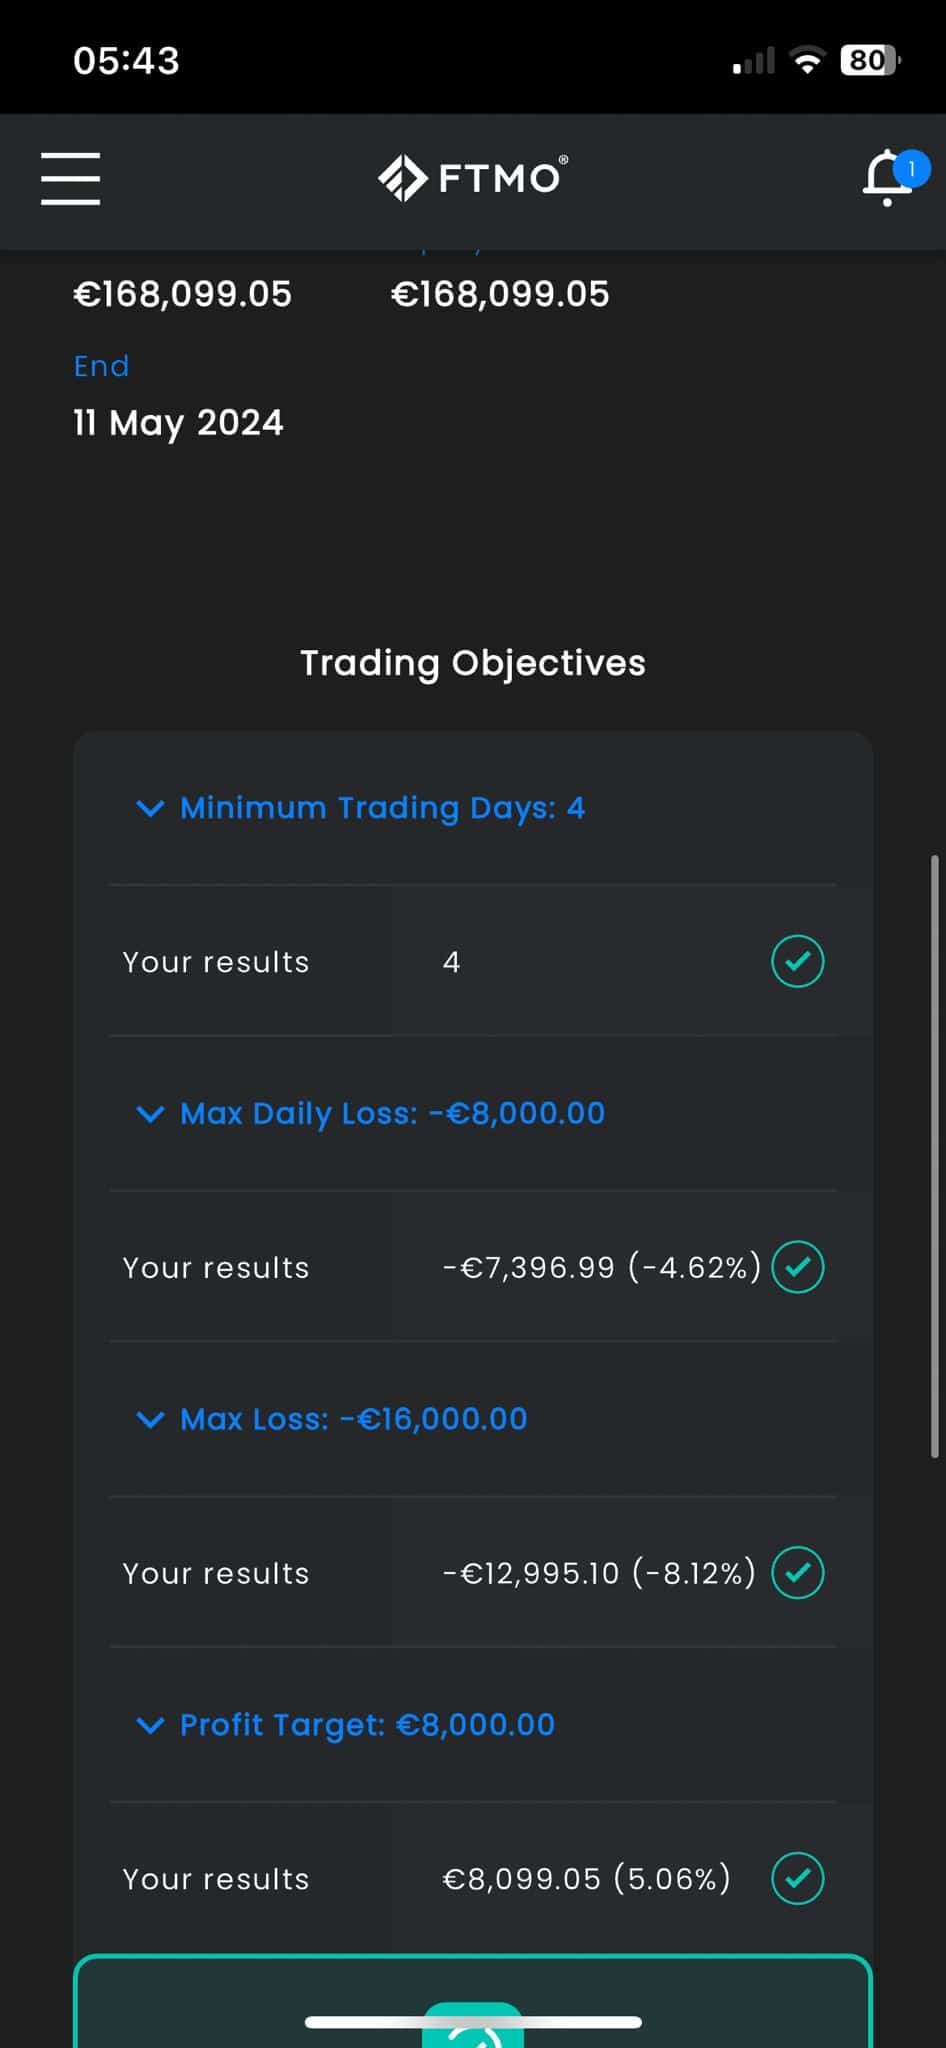The image size is (946, 2048).
Task: Tap the home indicator bar
Action: (473, 2022)
